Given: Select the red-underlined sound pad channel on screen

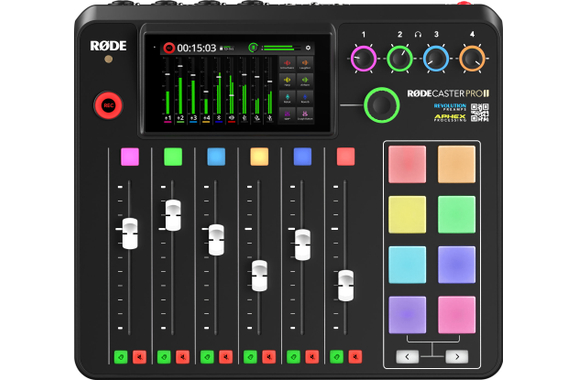Looking at the screenshot, I should (231, 118).
